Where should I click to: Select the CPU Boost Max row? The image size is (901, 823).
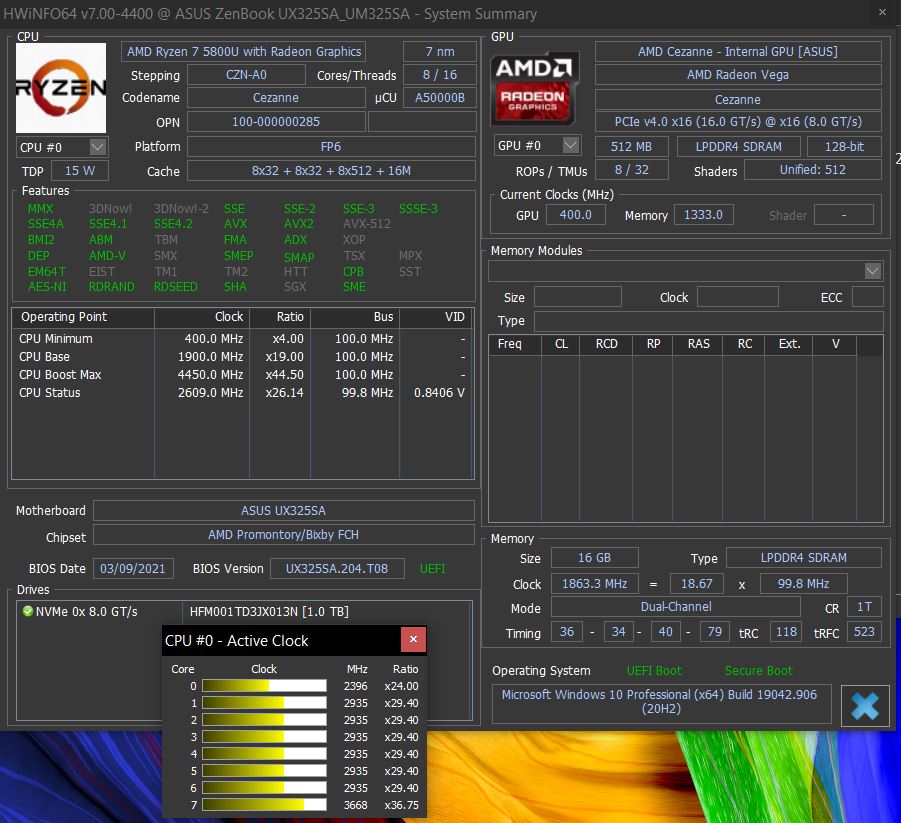click(242, 375)
